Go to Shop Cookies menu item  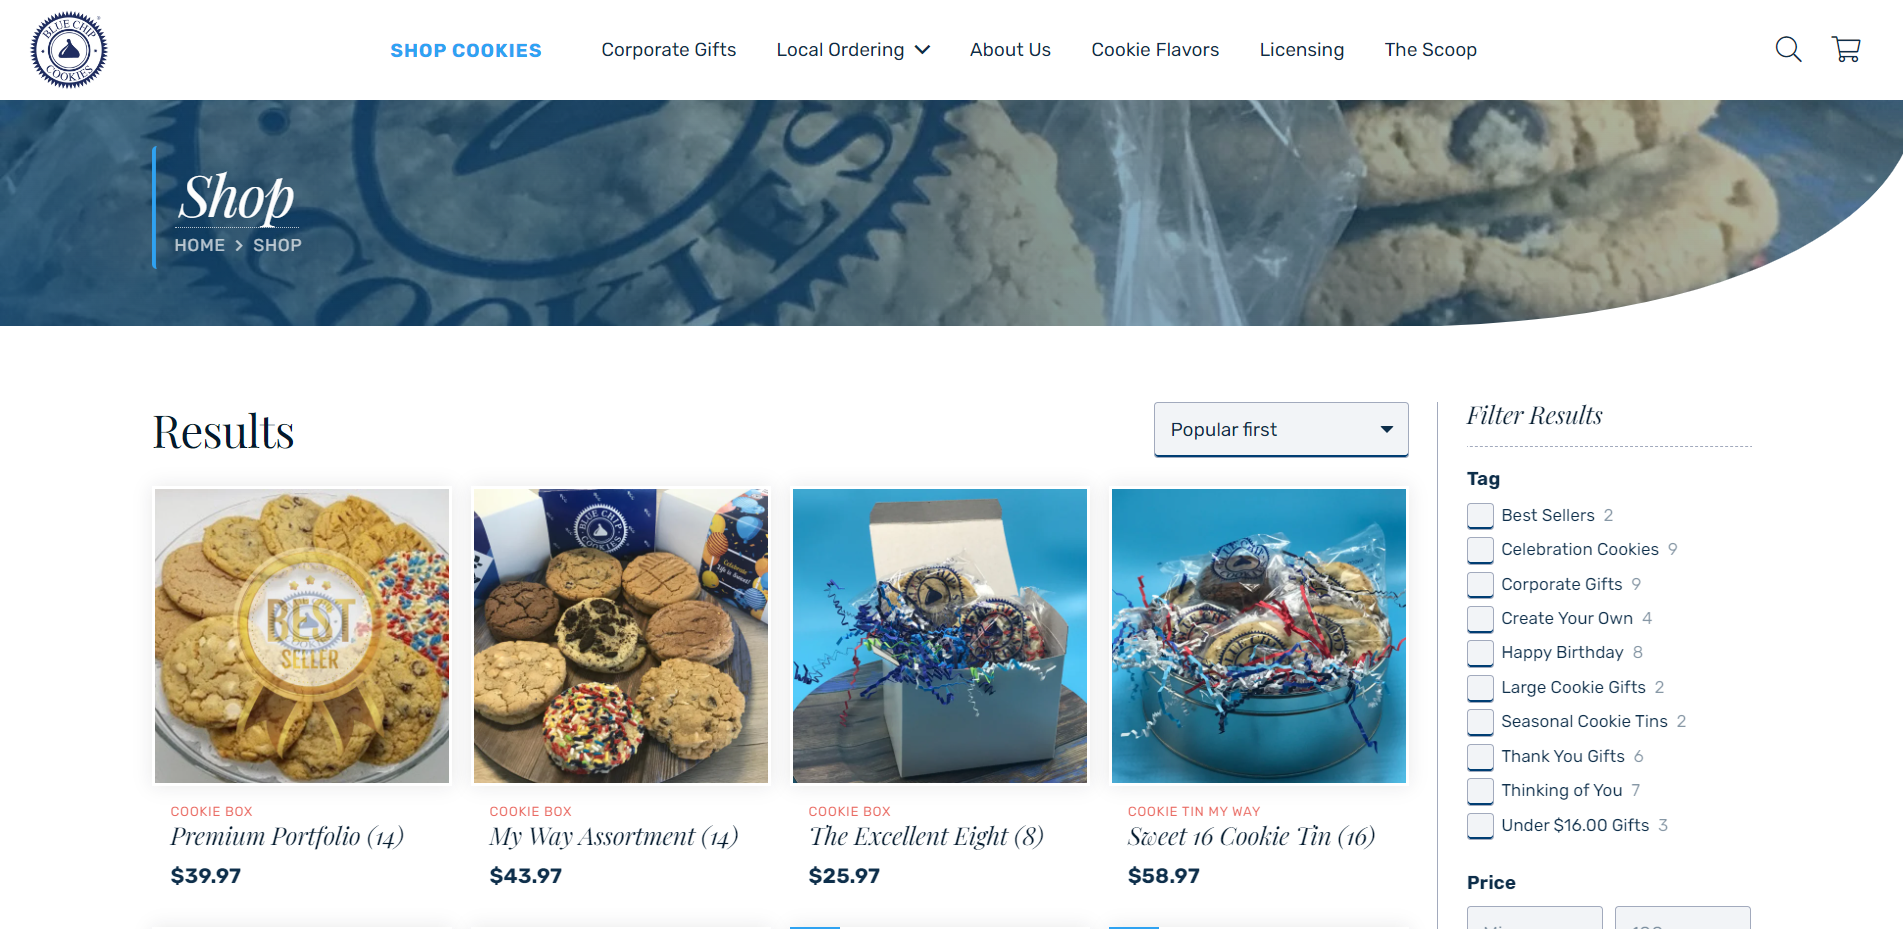point(466,50)
